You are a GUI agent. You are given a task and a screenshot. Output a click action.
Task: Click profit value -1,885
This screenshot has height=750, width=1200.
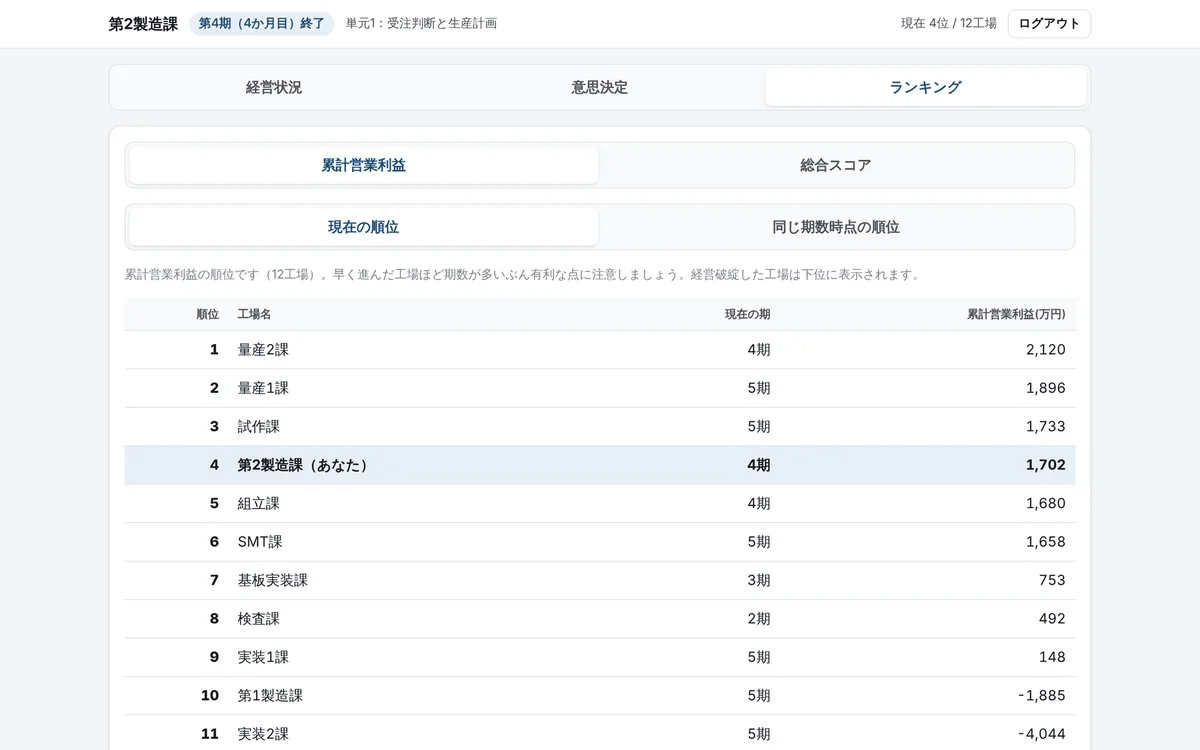tap(1041, 696)
